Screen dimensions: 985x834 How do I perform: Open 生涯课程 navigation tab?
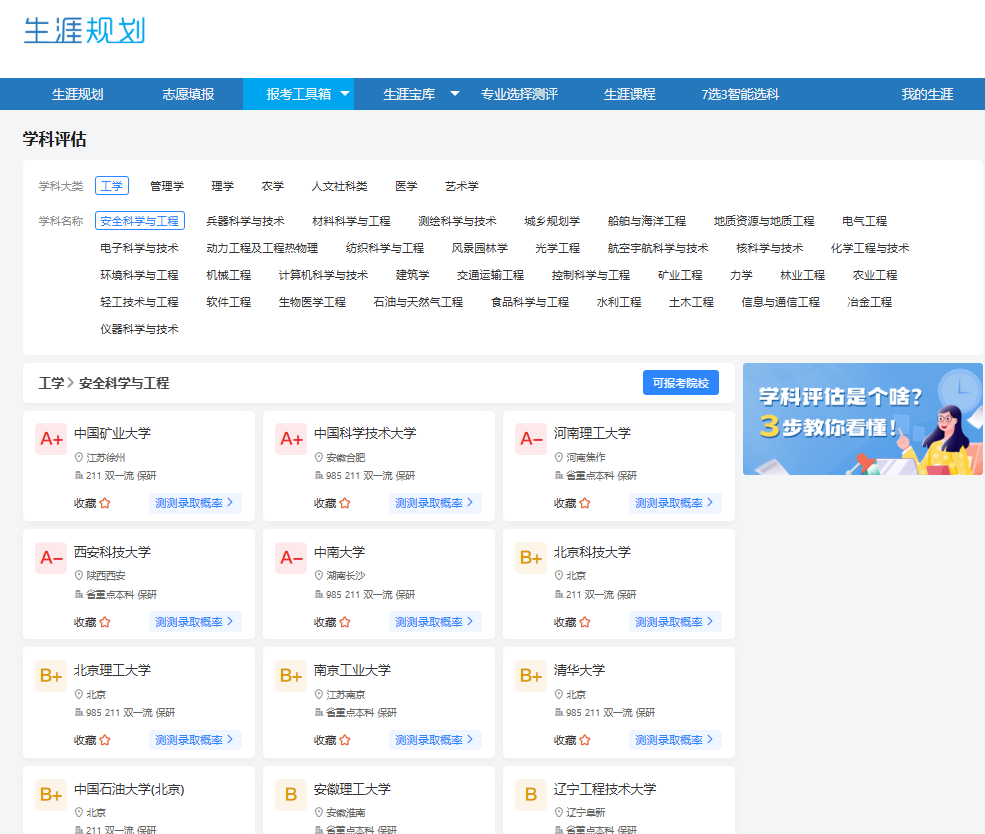[x=629, y=94]
